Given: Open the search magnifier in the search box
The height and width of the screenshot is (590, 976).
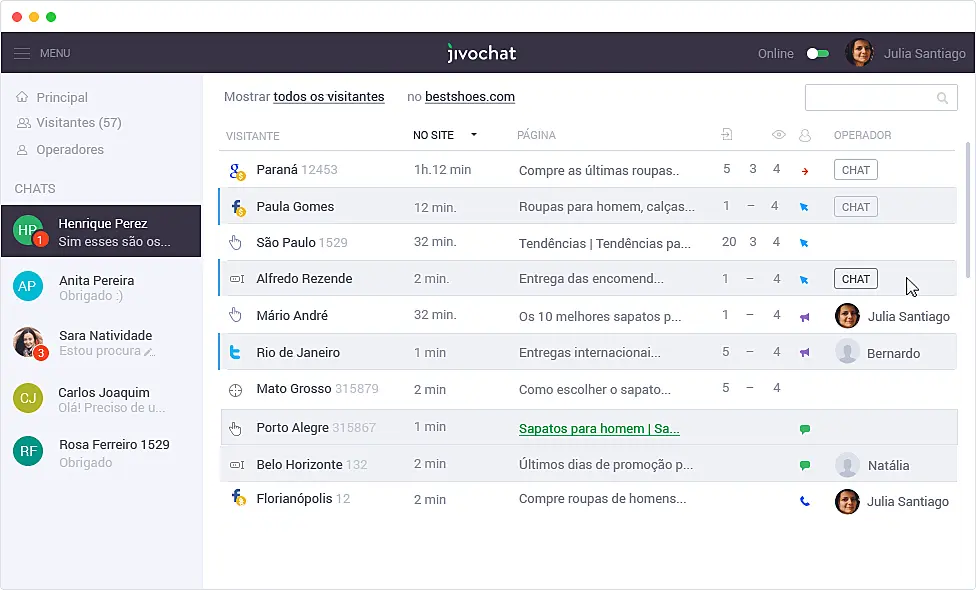Looking at the screenshot, I should [941, 97].
